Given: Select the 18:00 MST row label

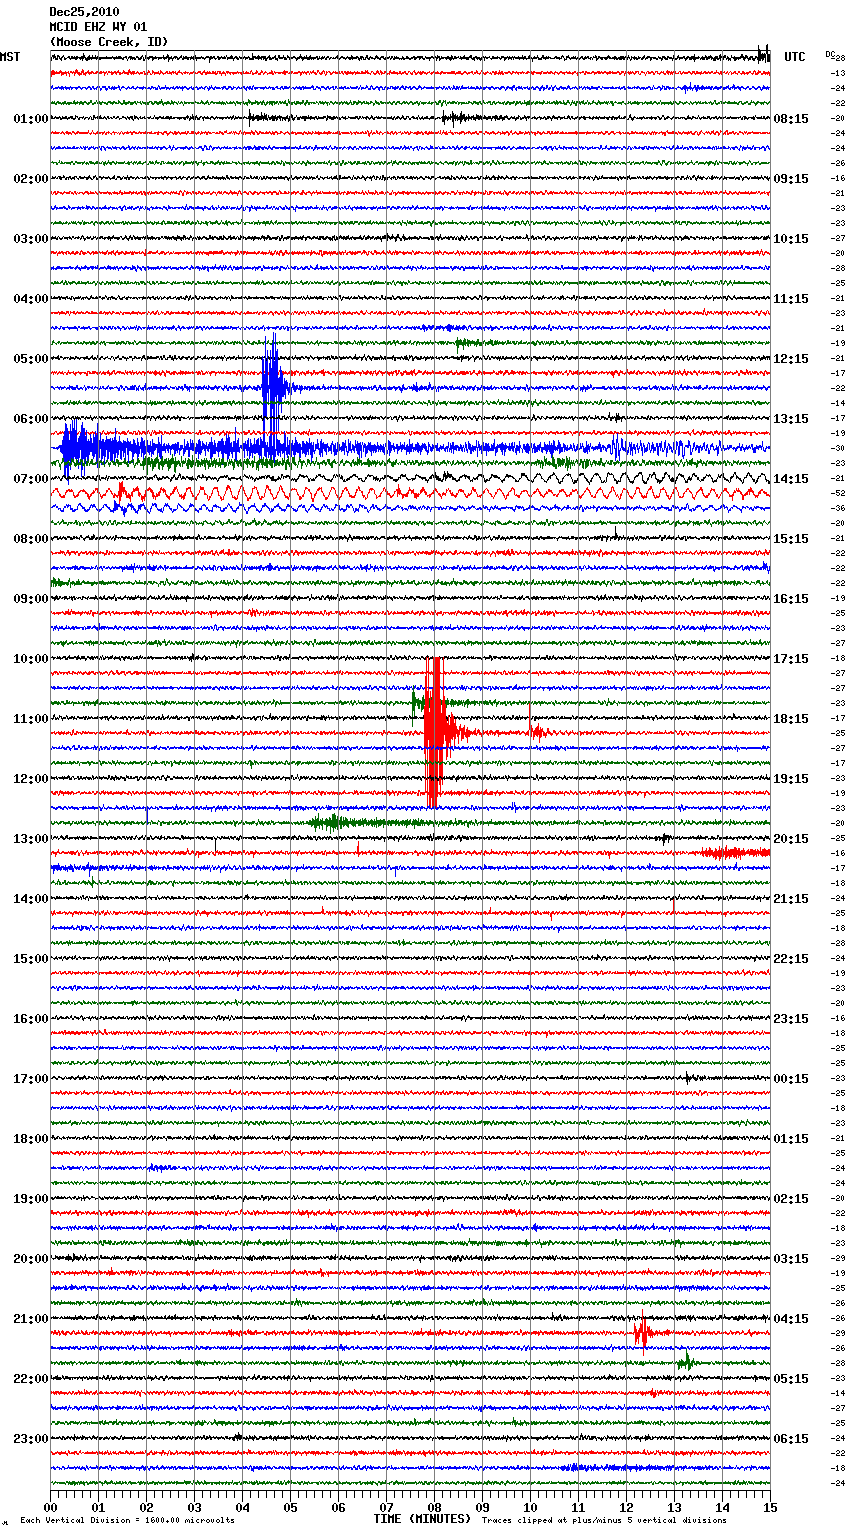Looking at the screenshot, I should point(31,1139).
